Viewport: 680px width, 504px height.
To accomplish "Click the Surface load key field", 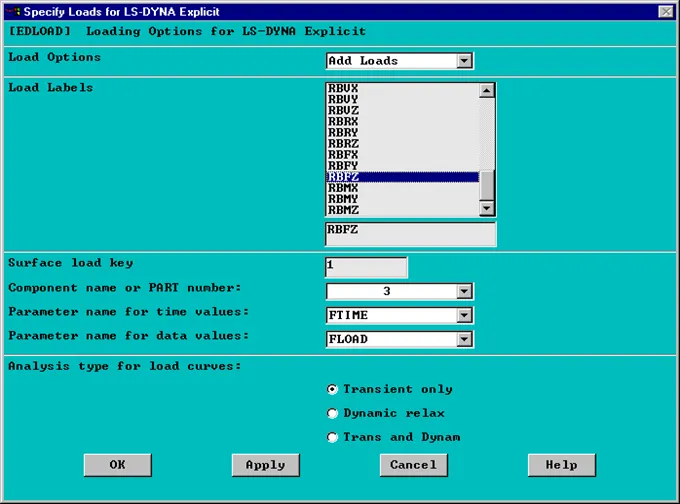I will [366, 267].
